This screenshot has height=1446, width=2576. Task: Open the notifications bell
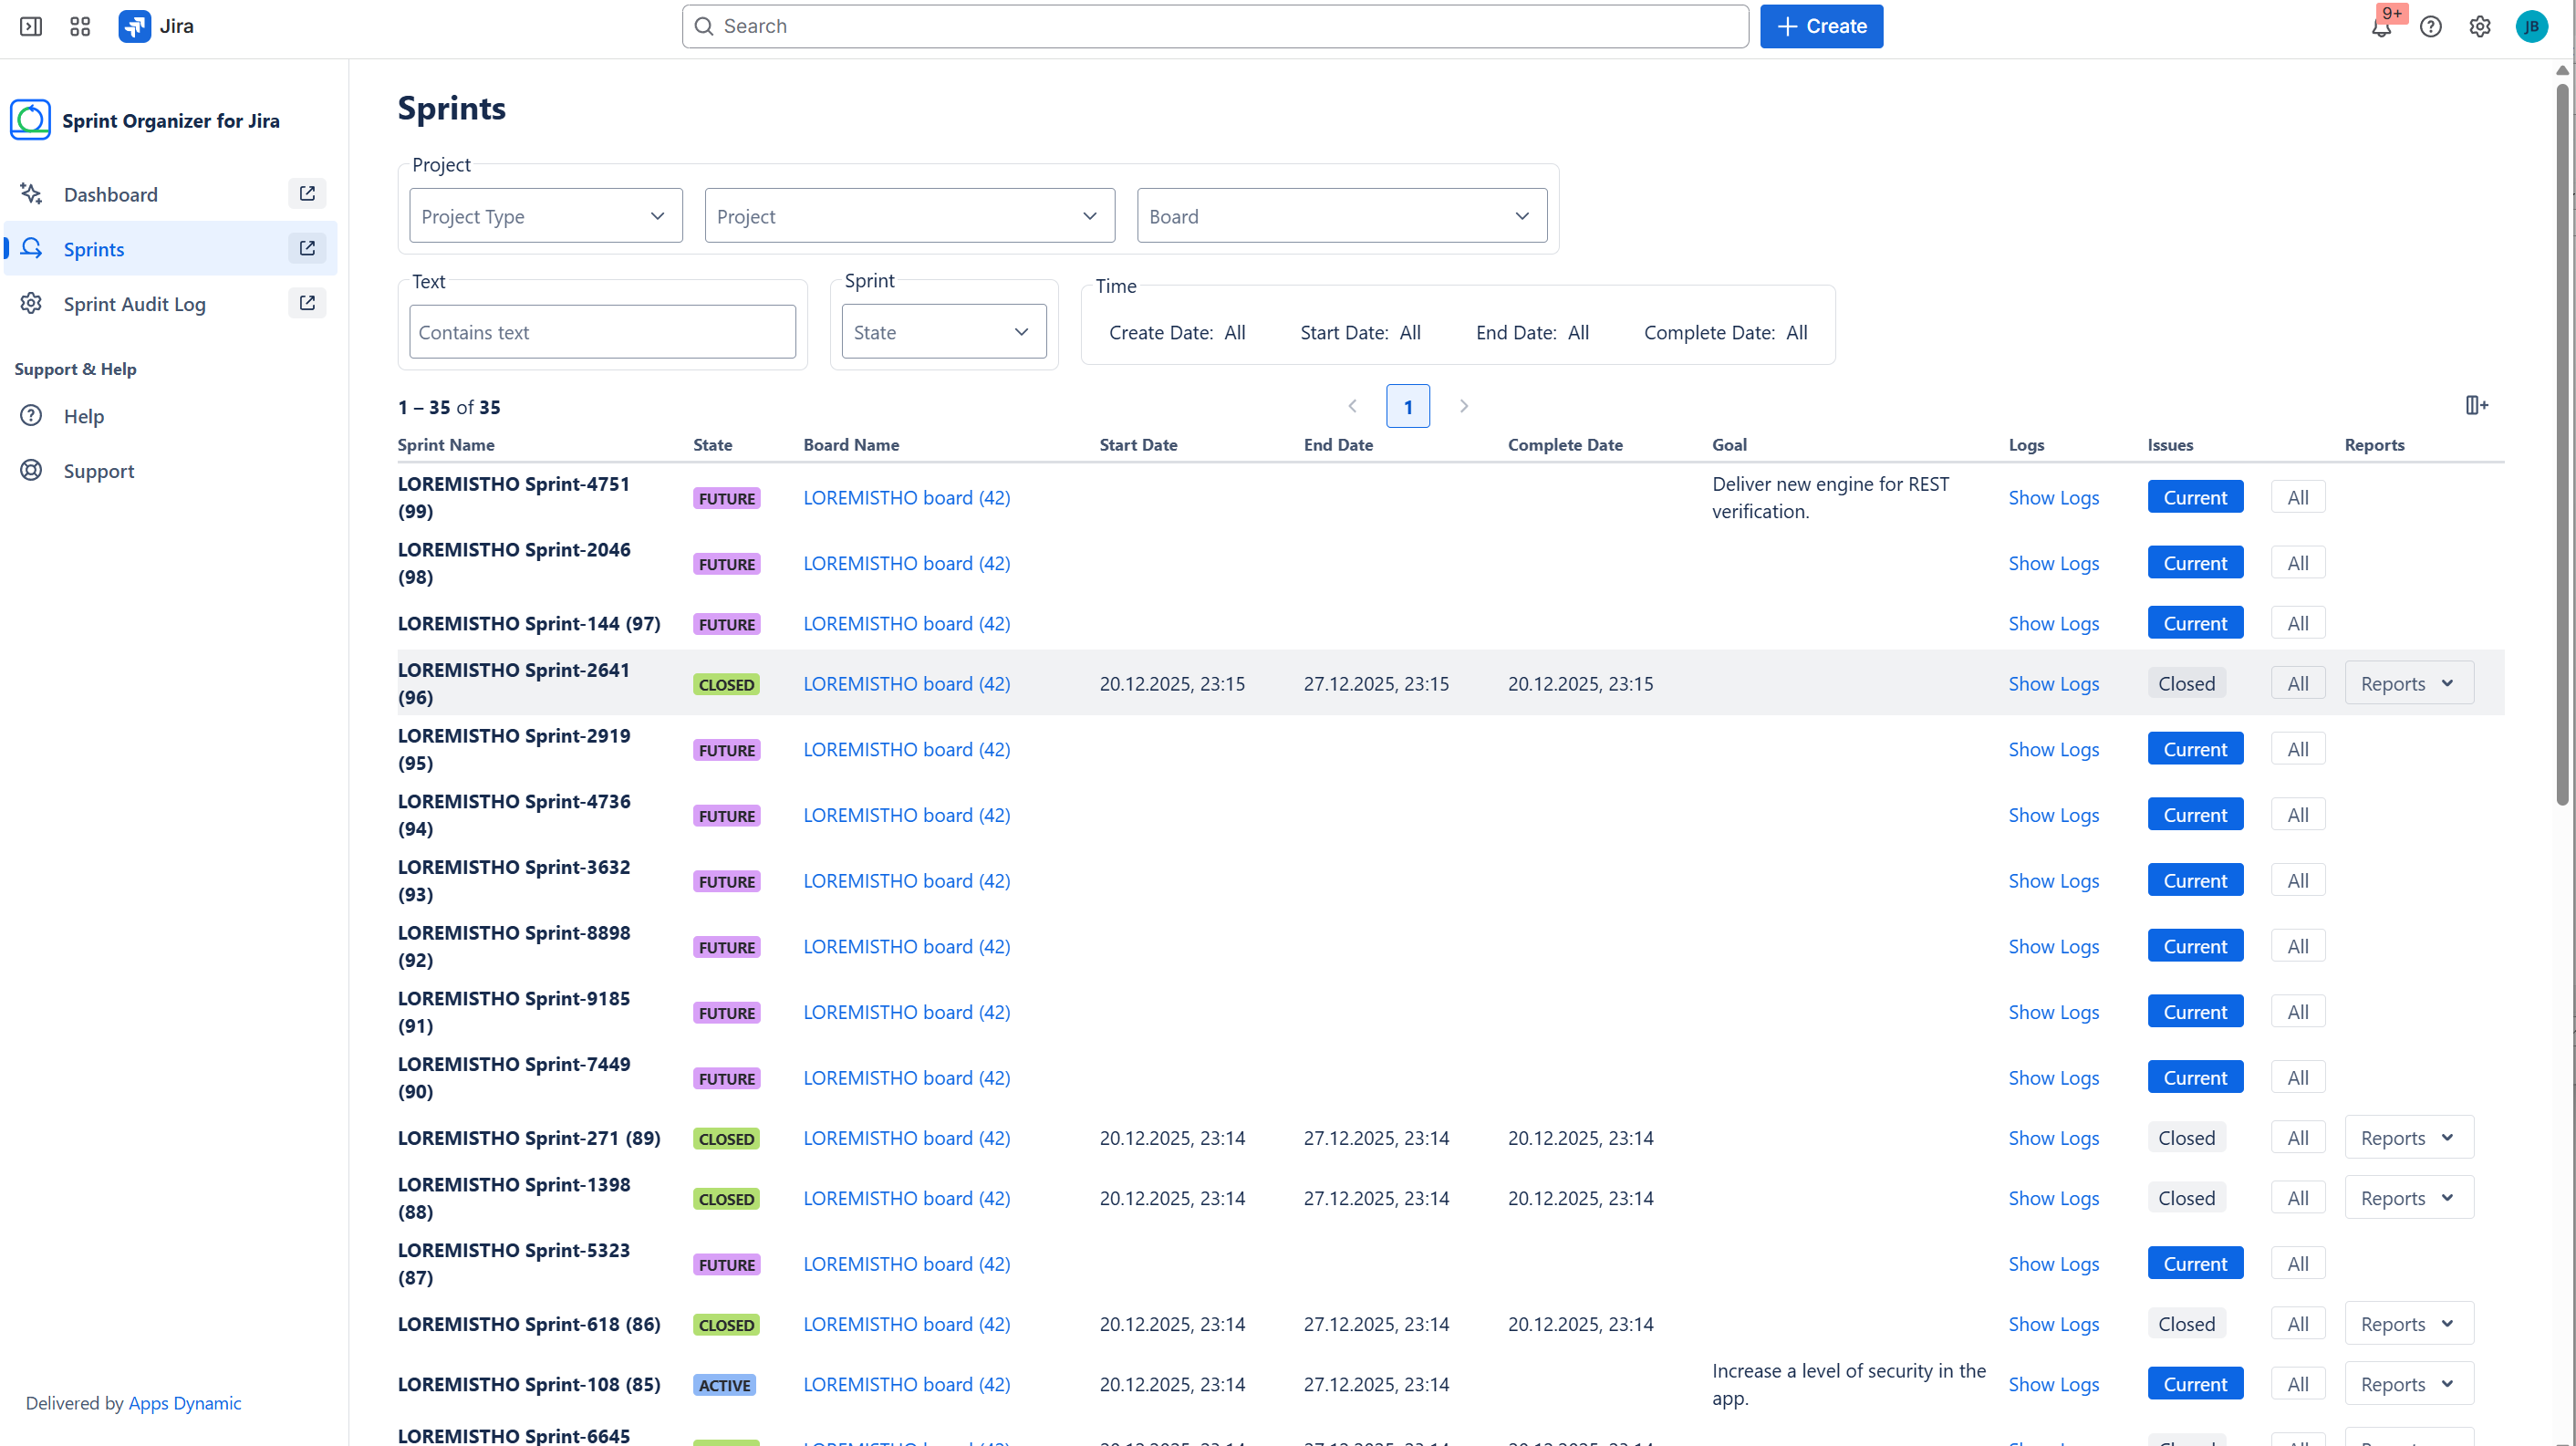2381,27
